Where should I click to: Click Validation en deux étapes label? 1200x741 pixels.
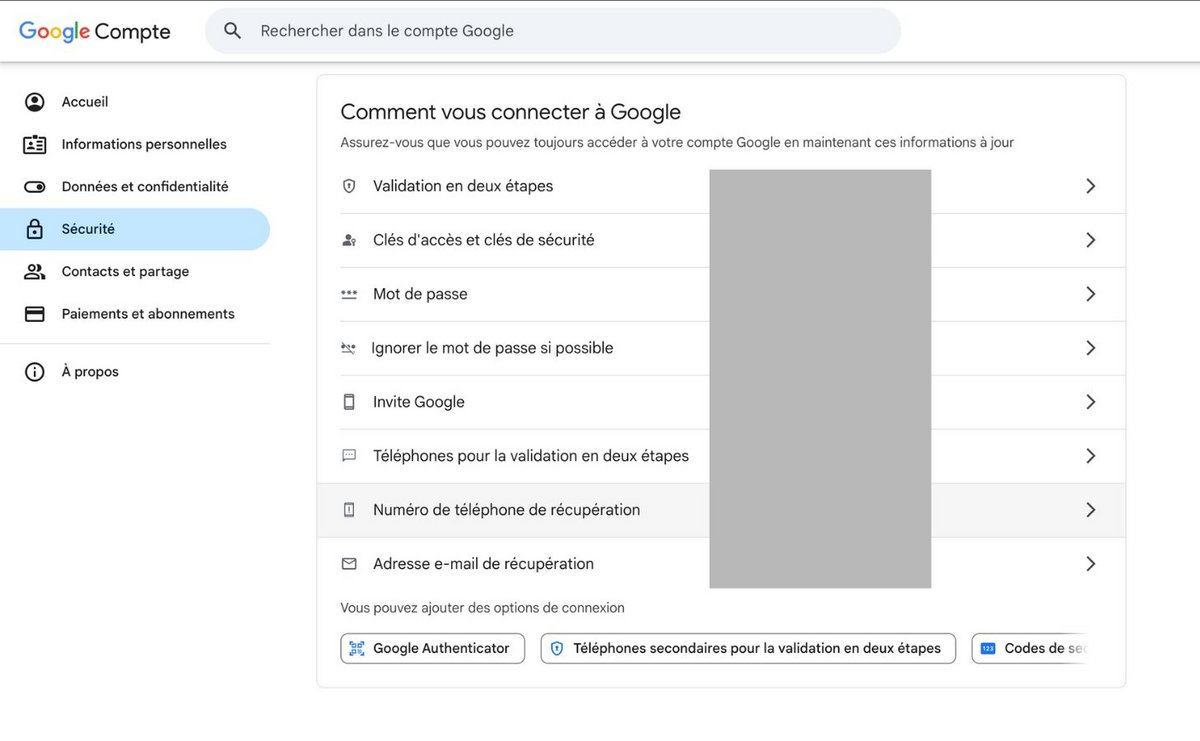[463, 186]
